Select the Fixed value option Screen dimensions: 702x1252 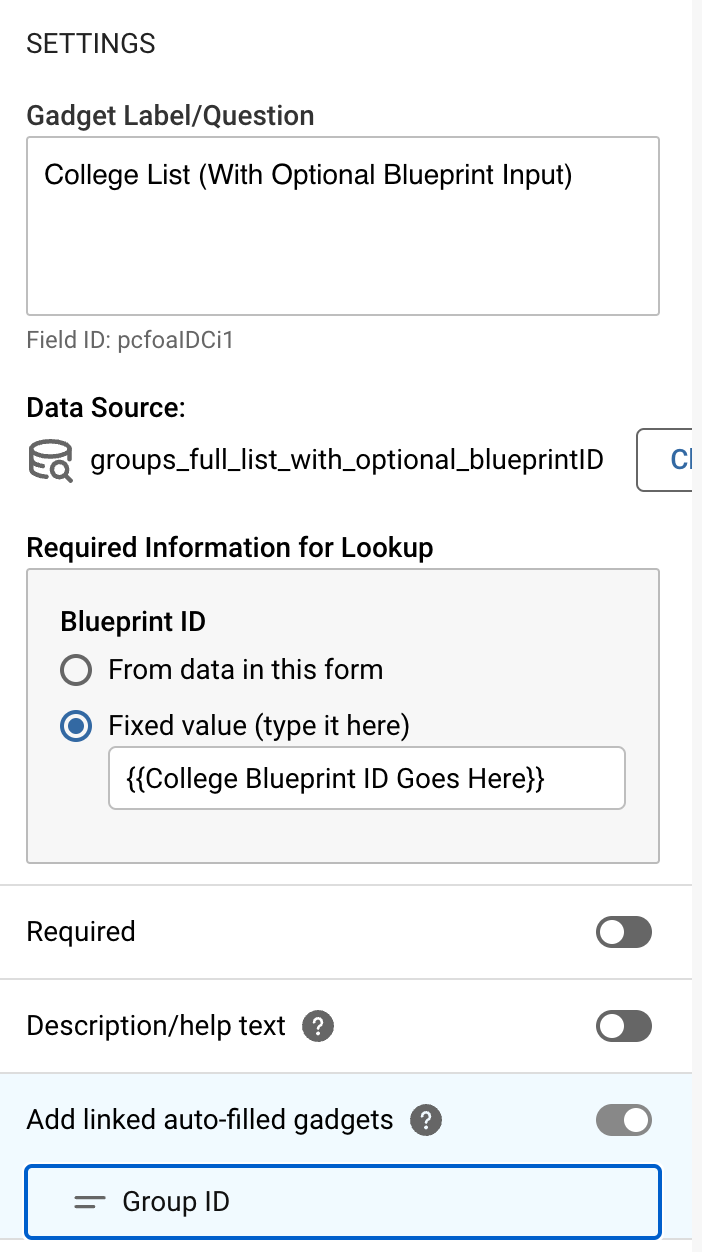point(76,726)
